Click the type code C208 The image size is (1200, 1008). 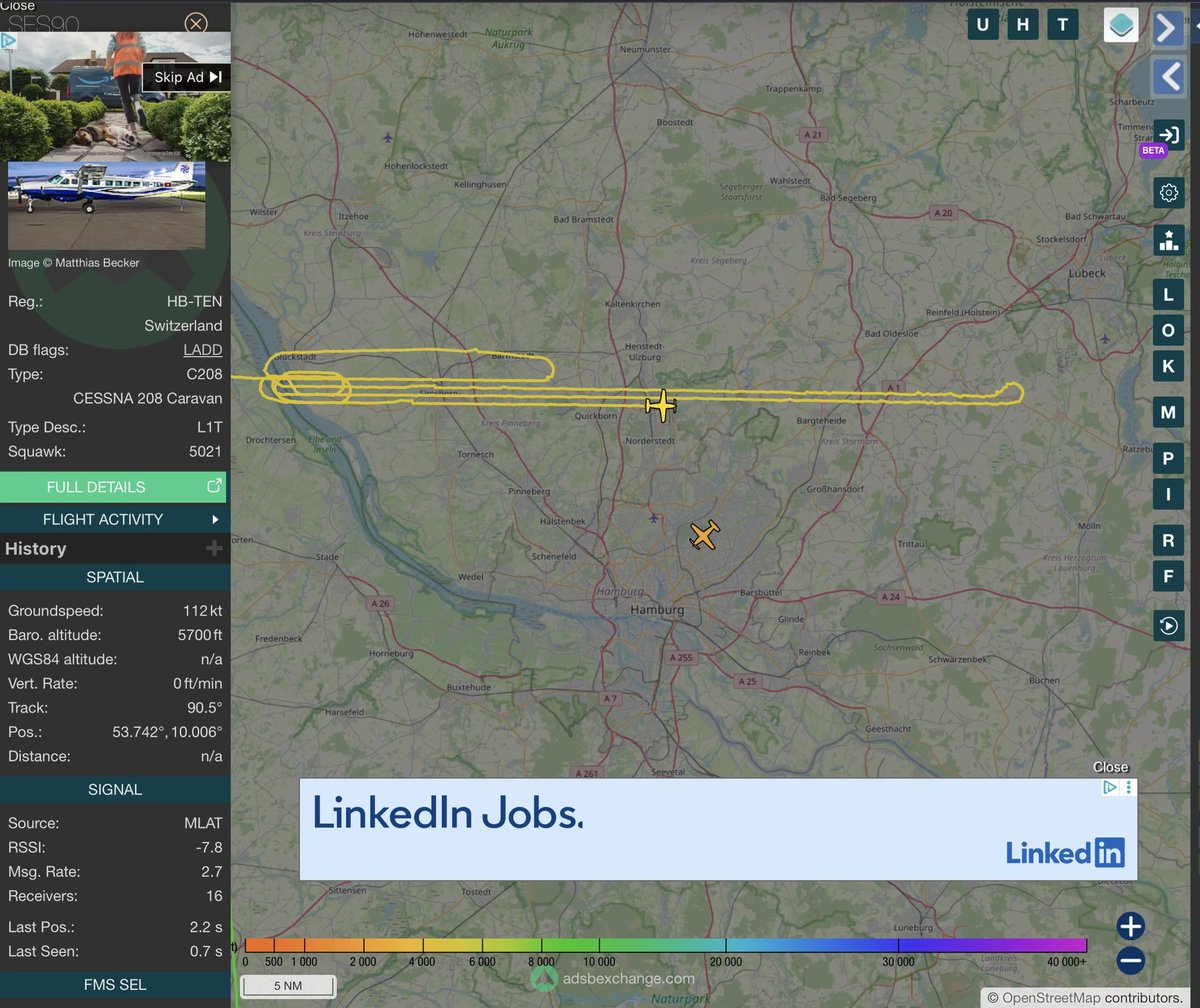point(205,374)
